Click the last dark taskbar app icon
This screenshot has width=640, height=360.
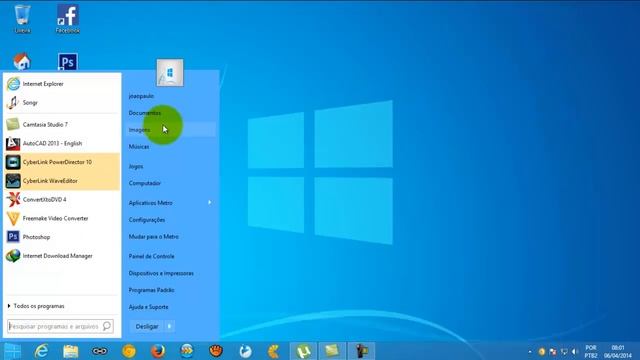(x=361, y=351)
